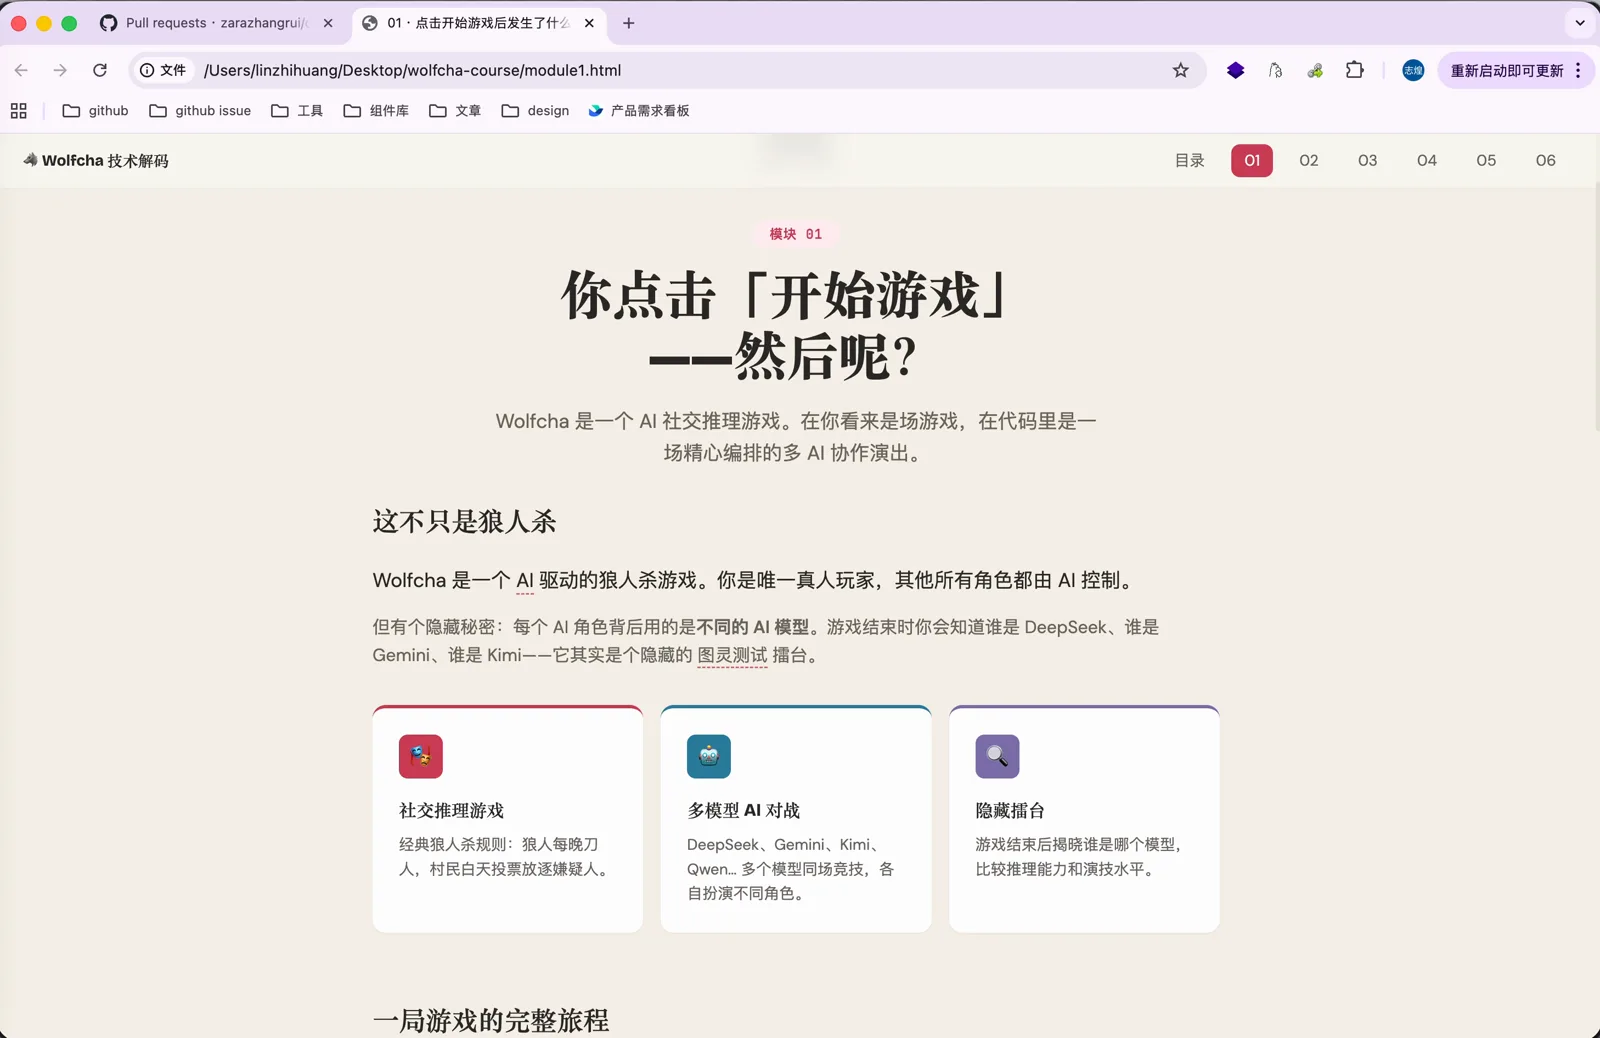Open the github issue bookmark folder

coord(200,111)
